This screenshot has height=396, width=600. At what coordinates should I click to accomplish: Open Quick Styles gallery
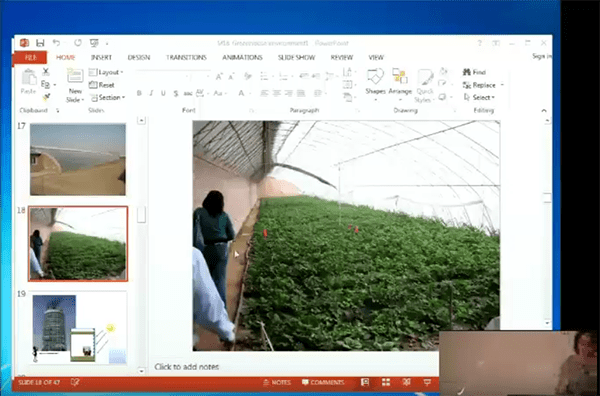[424, 86]
